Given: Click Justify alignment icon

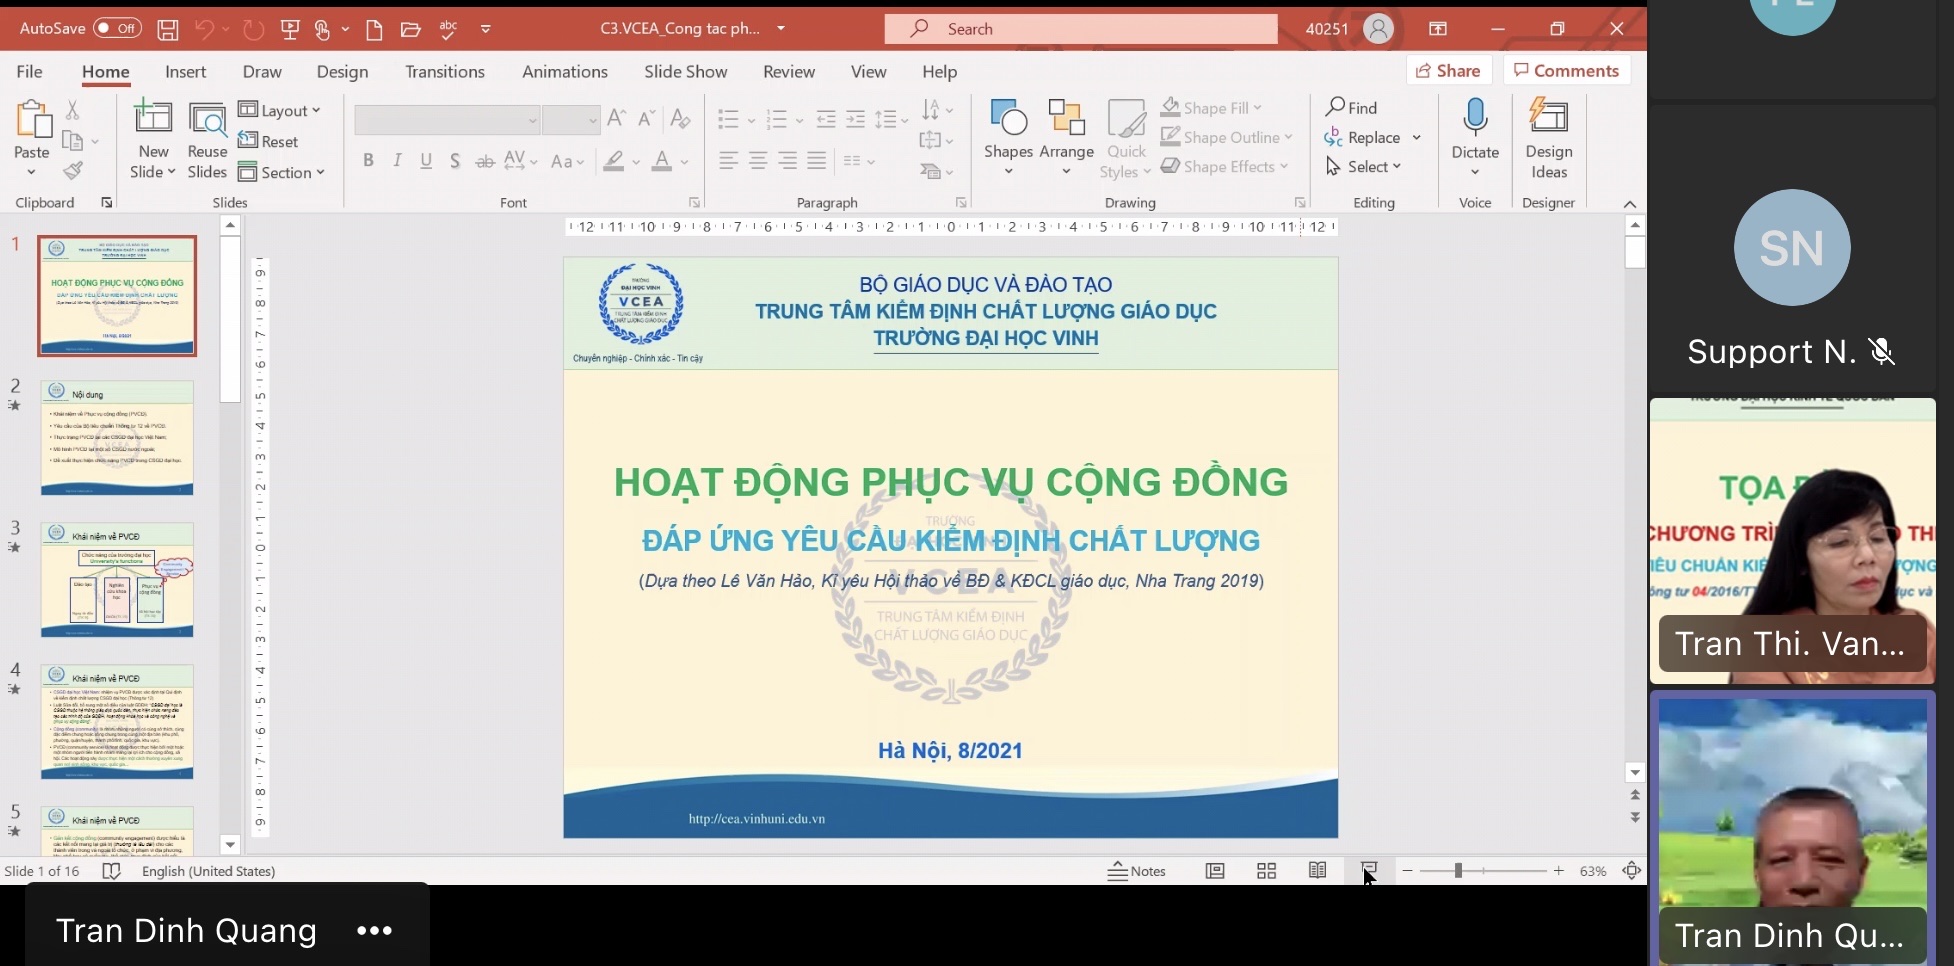Looking at the screenshot, I should tap(817, 161).
